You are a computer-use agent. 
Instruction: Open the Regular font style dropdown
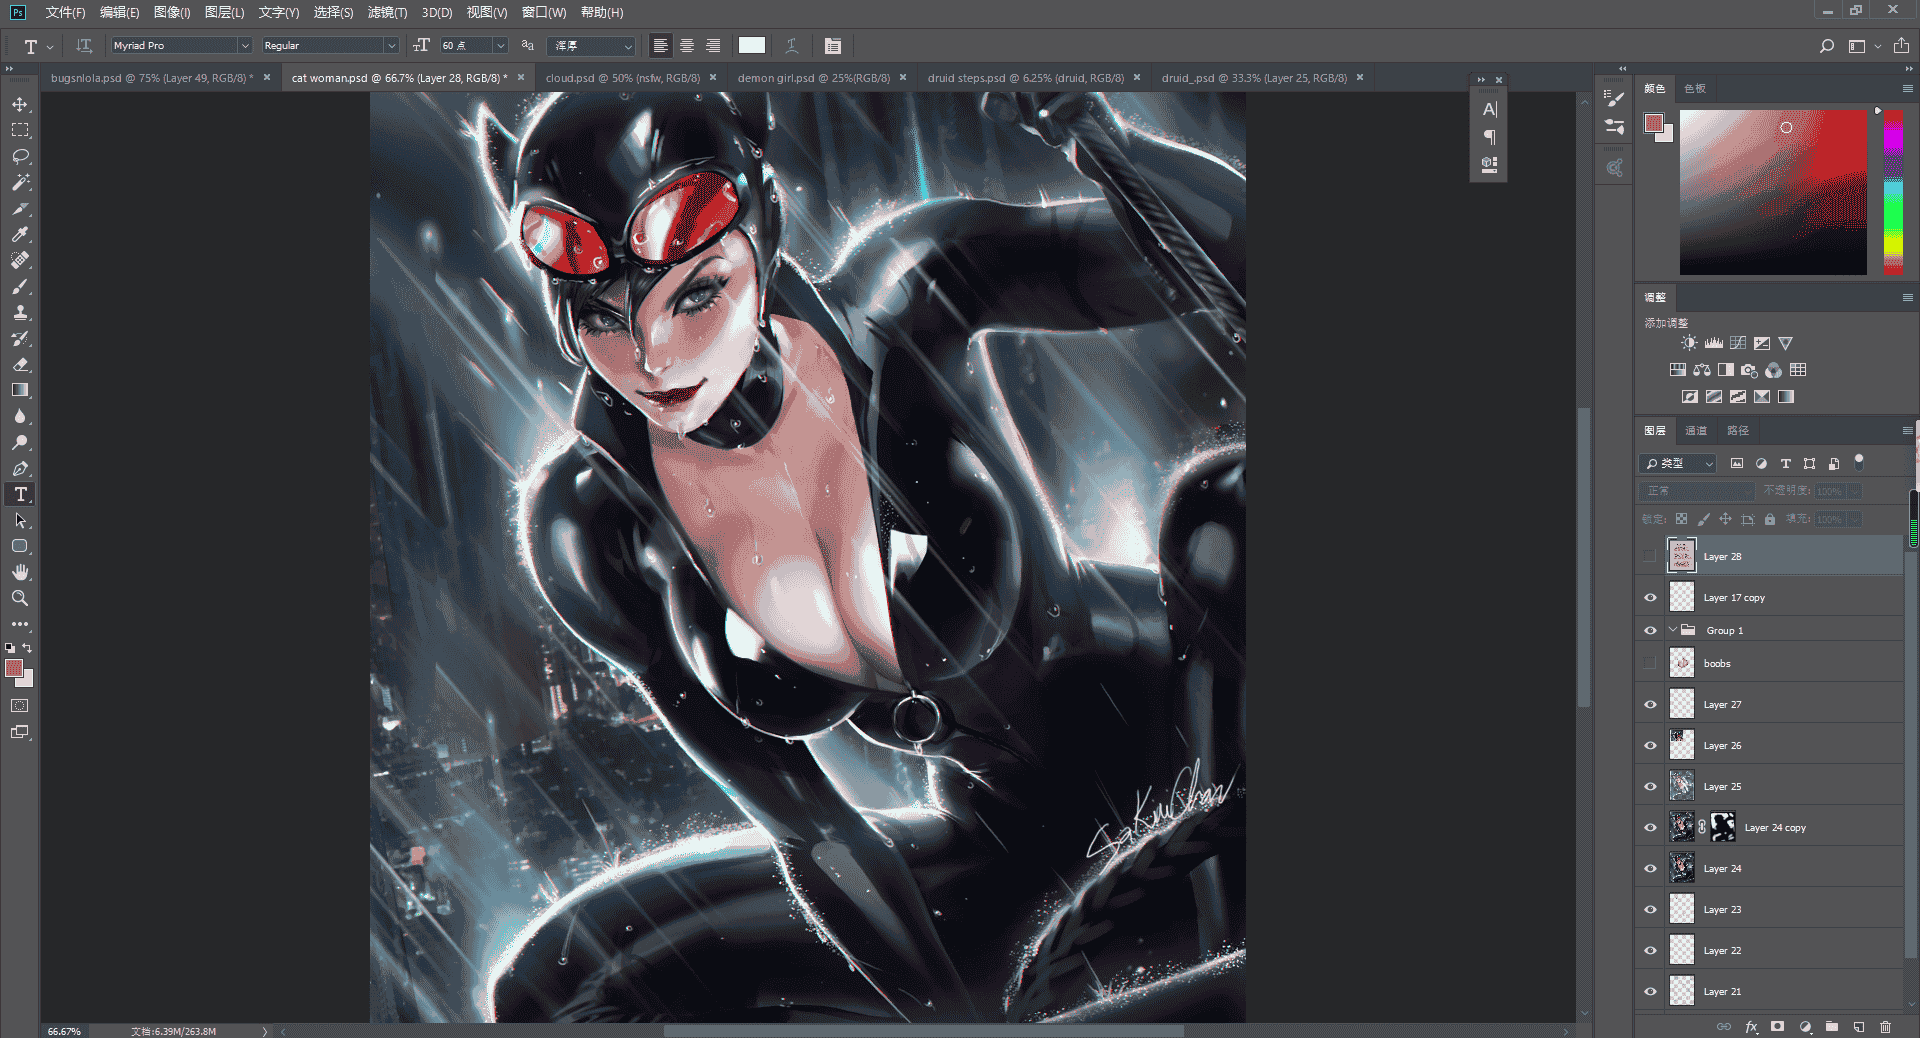pos(391,45)
